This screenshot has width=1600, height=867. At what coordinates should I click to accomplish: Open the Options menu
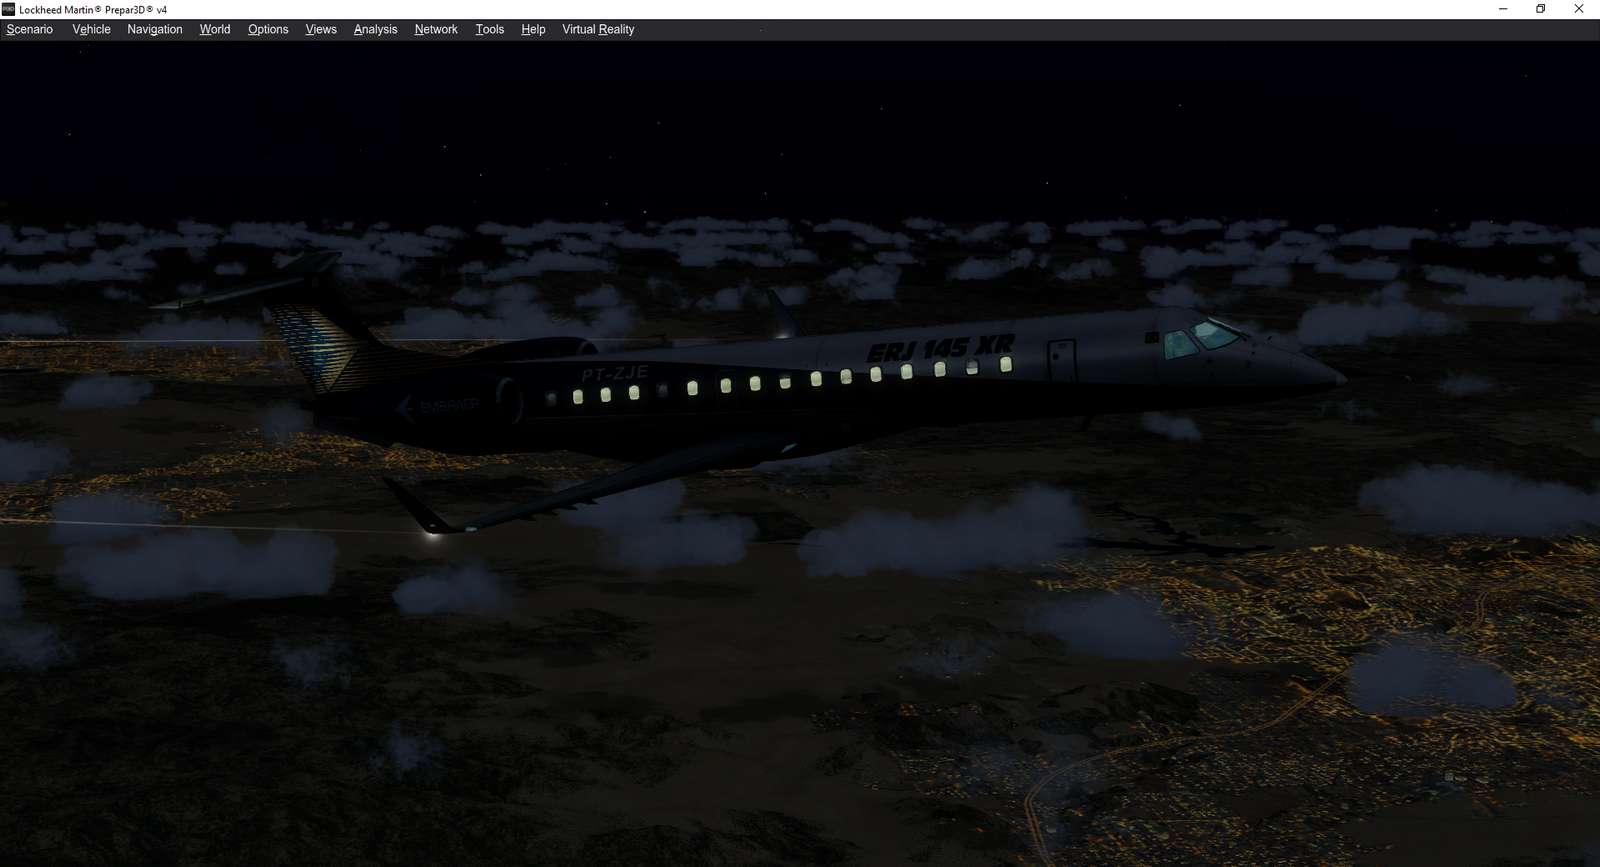point(268,29)
